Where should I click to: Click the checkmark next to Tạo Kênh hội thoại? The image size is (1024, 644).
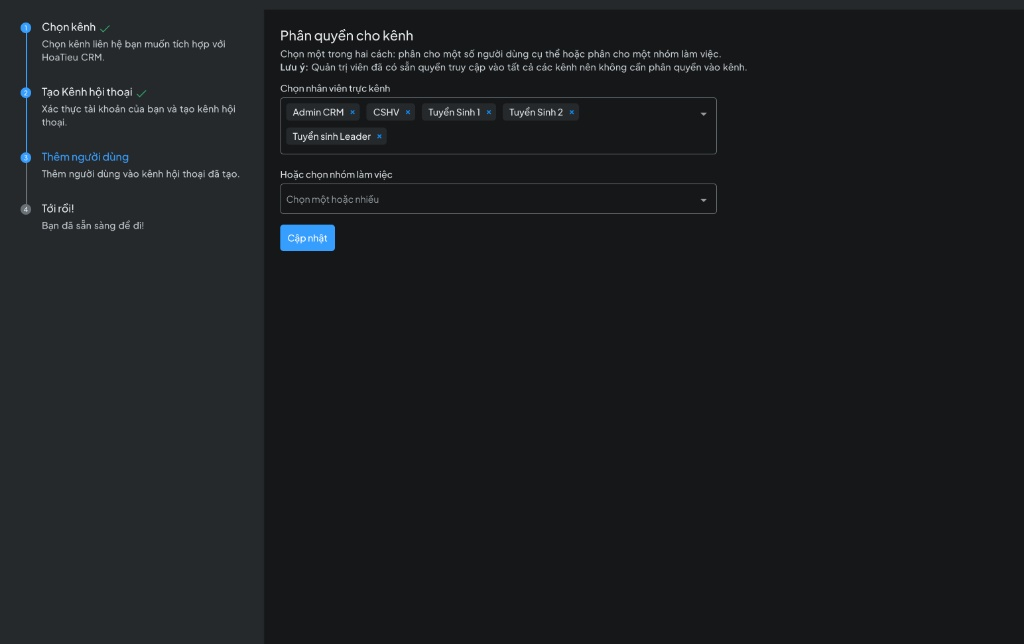tap(142, 93)
